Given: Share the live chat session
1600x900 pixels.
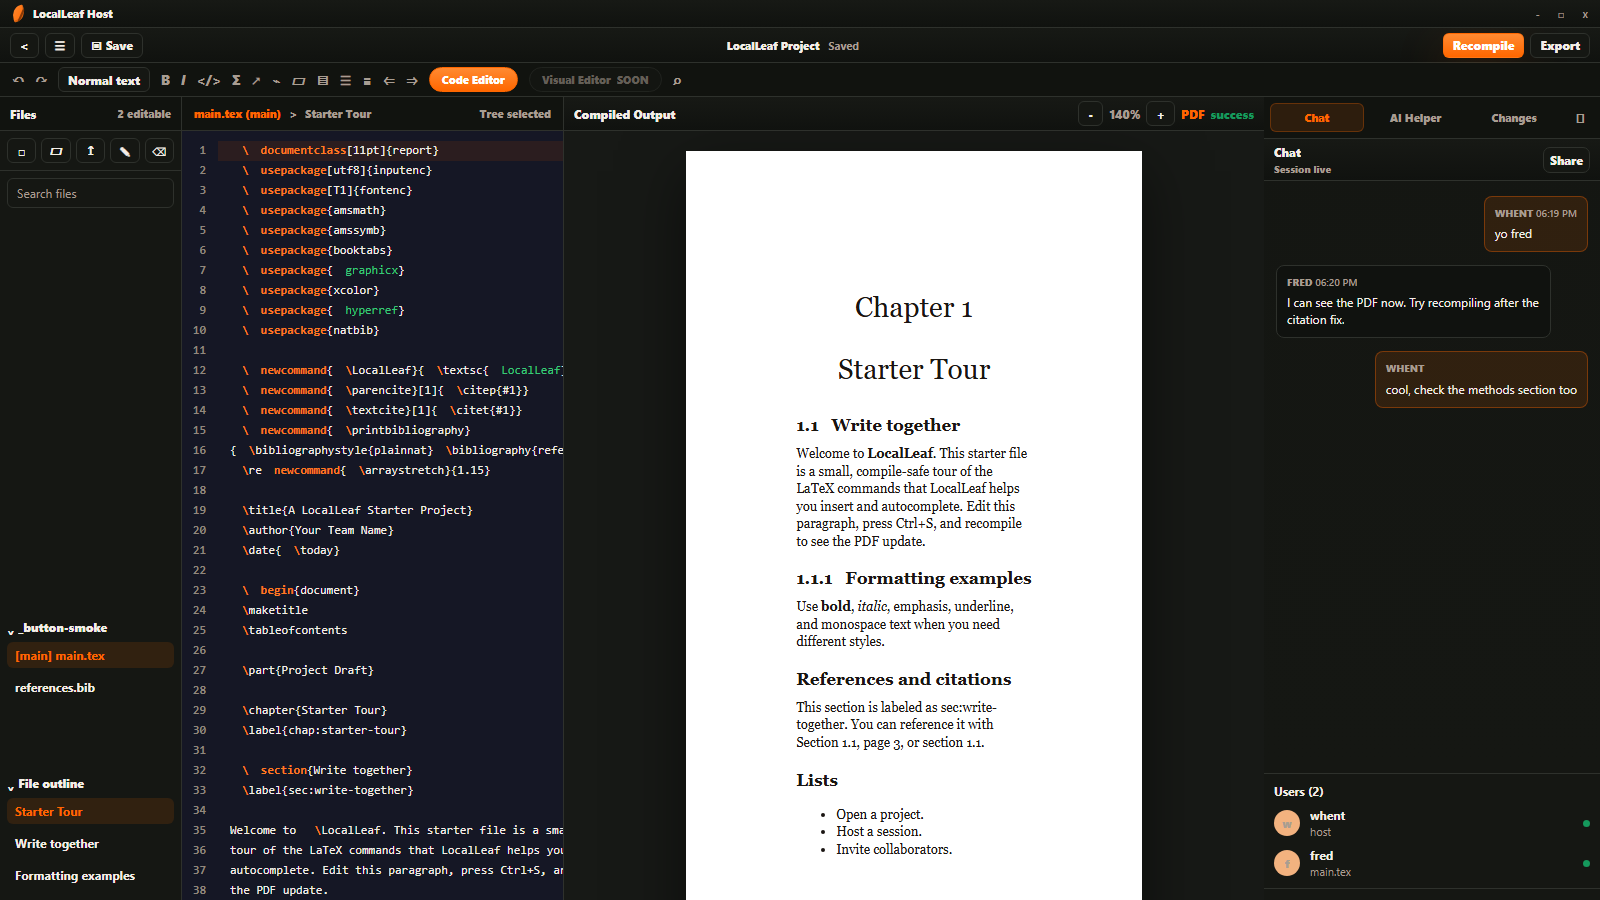Looking at the screenshot, I should 1566,161.
